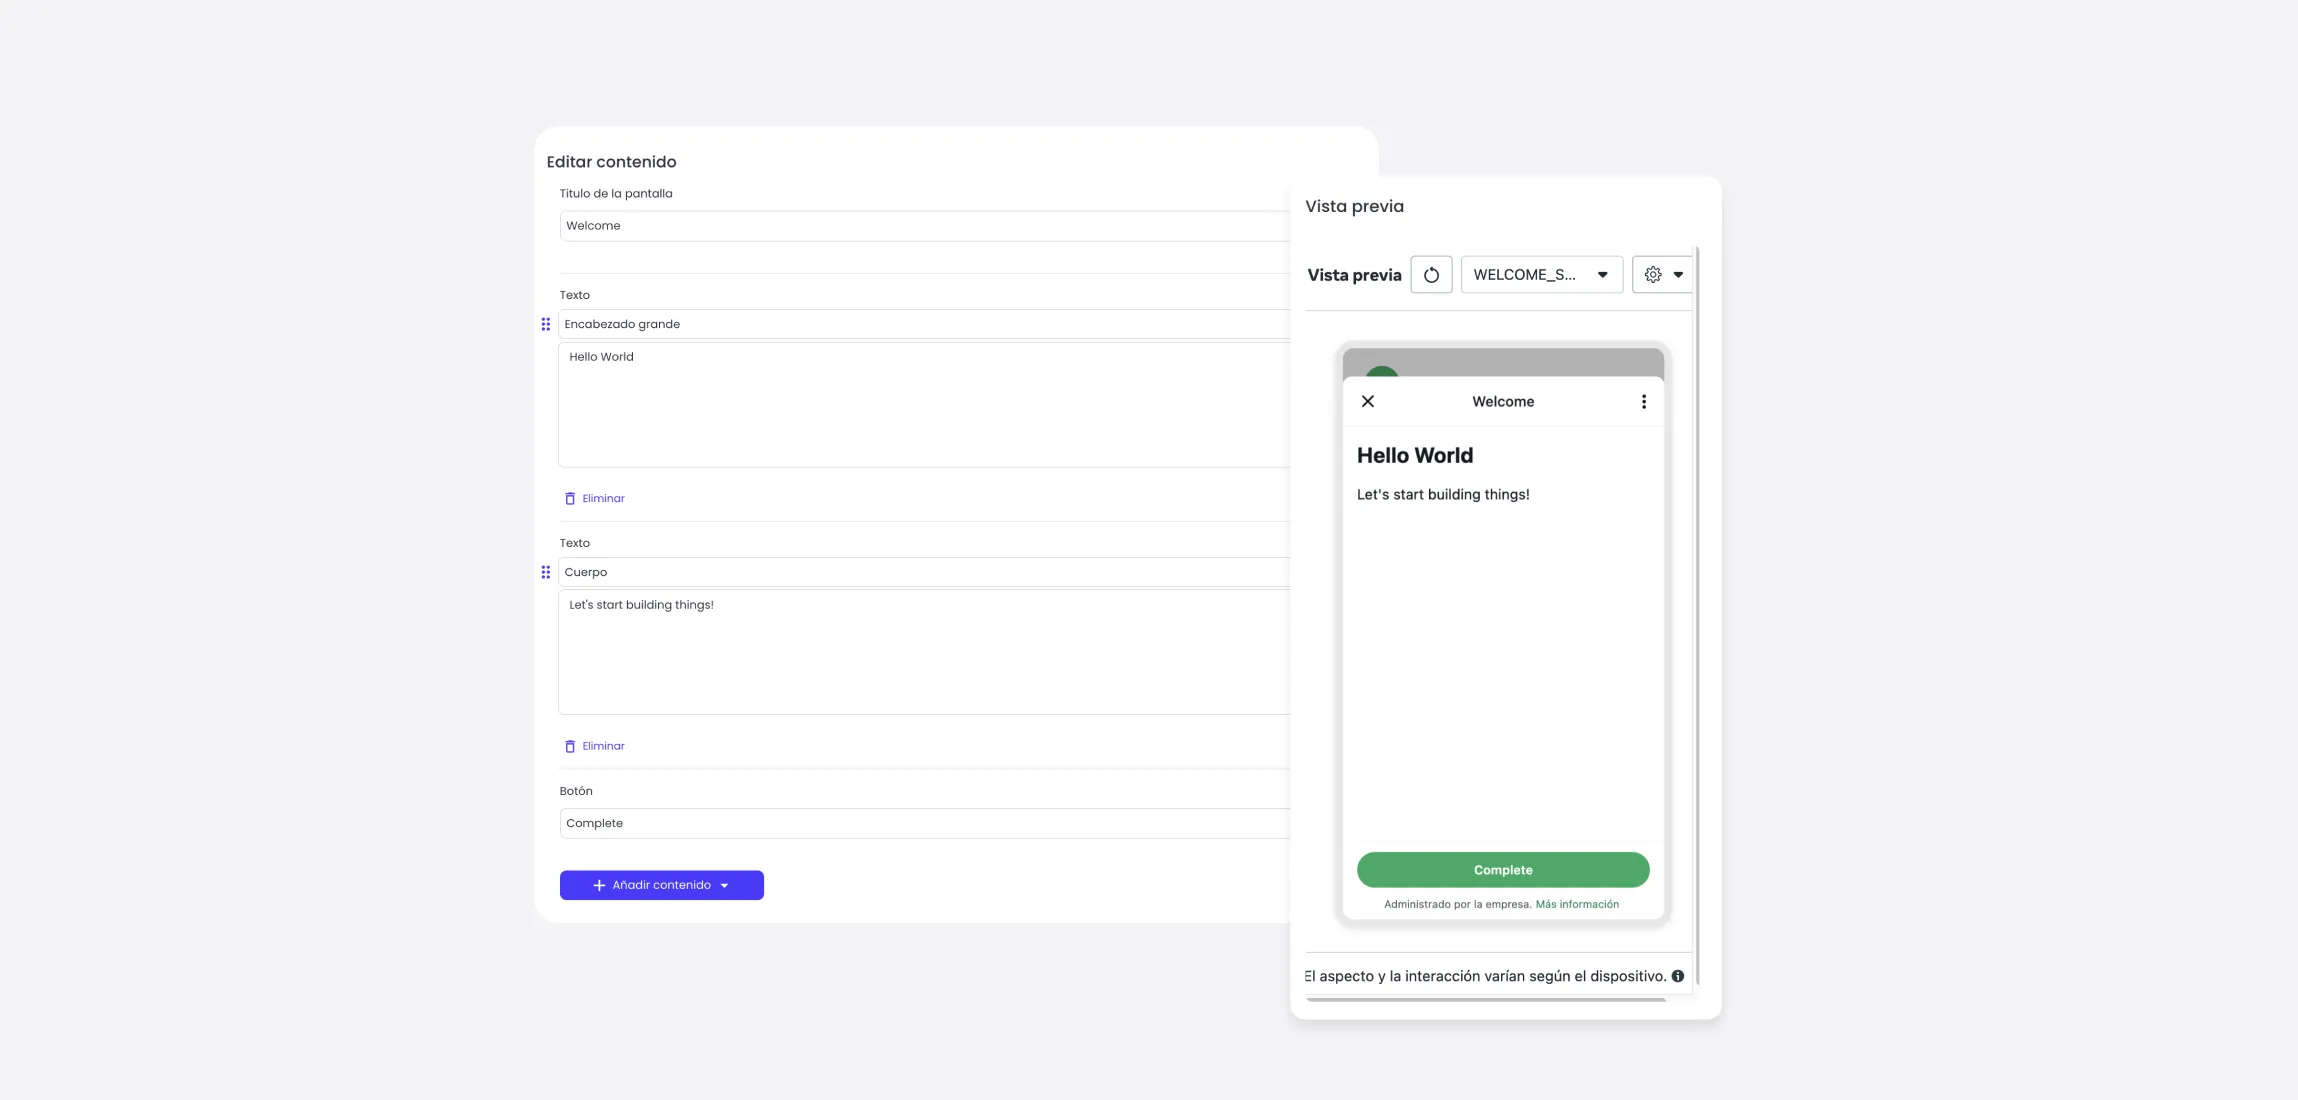The height and width of the screenshot is (1100, 2298).
Task: Expand the settings gear dropdown in preview toolbar
Action: [x=1663, y=274]
